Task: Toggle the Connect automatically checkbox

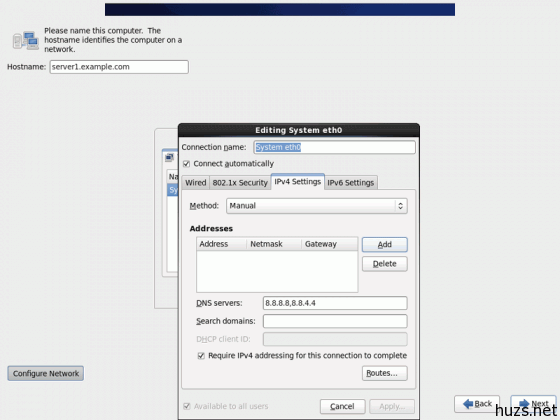Action: [186, 164]
